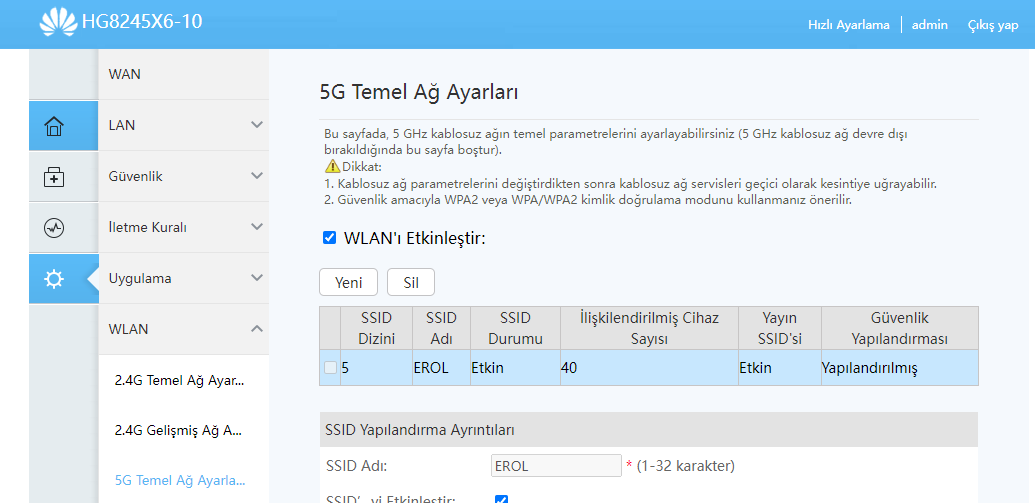Open 2.4G Gelişmiş Ağ Ayarları page

pyautogui.click(x=178, y=430)
